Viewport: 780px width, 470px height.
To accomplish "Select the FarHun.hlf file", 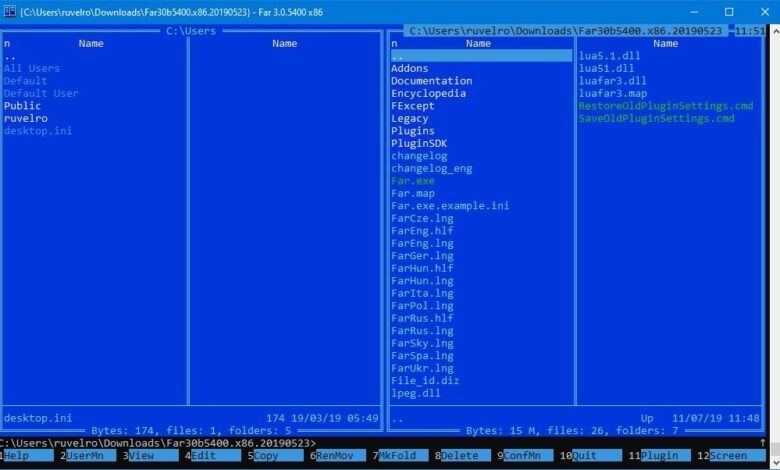I will pos(422,268).
